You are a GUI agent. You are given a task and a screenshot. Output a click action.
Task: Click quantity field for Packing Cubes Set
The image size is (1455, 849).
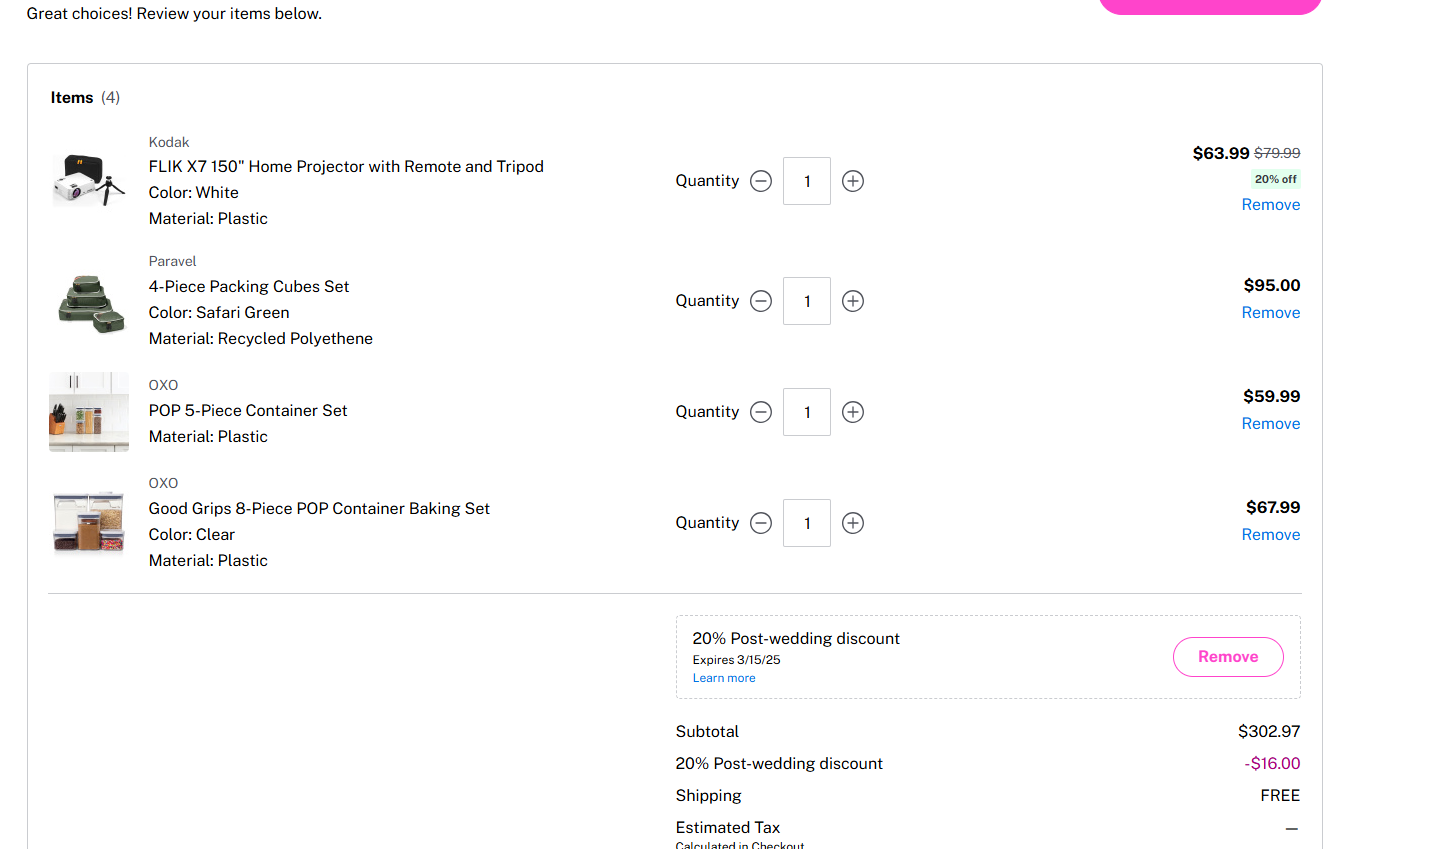tap(807, 301)
